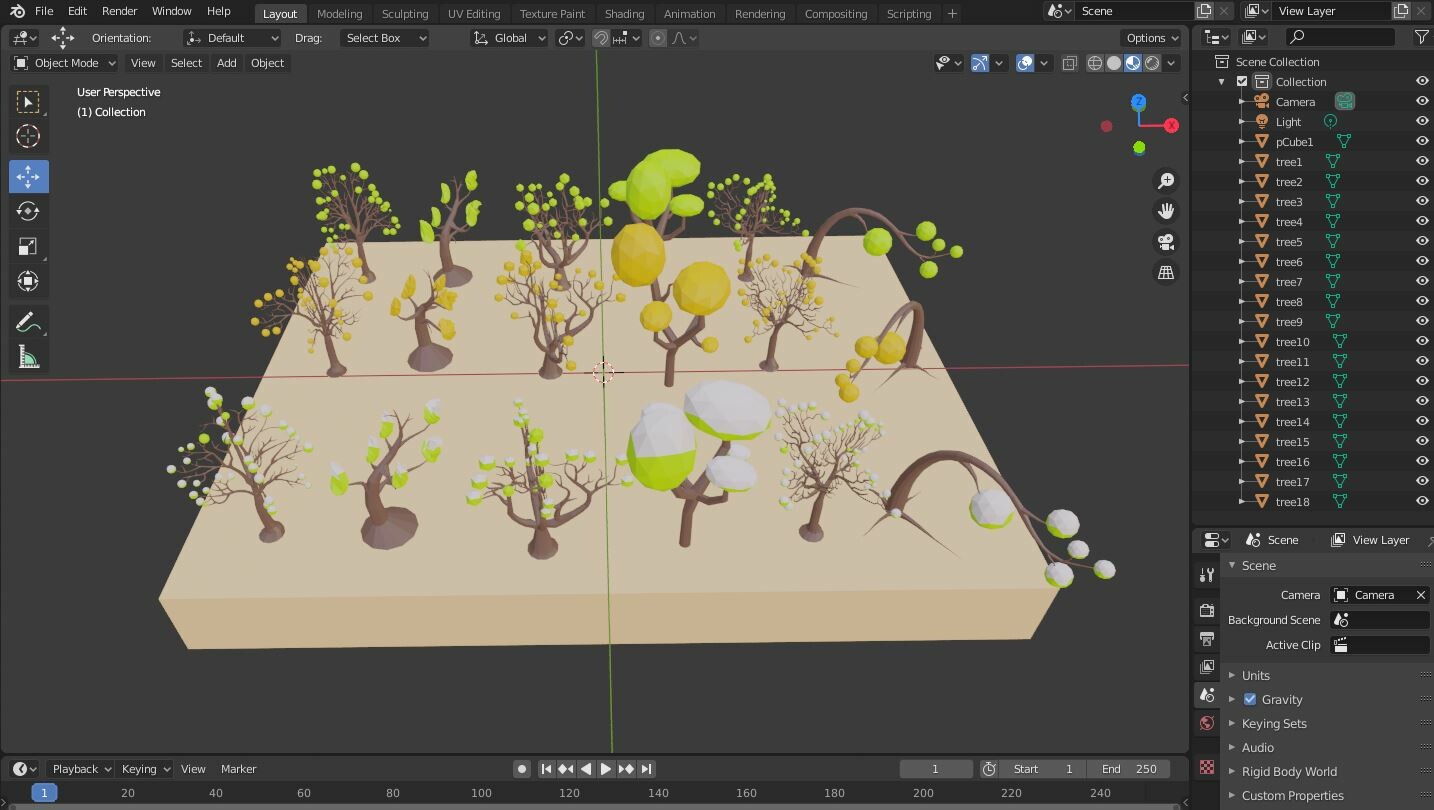The width and height of the screenshot is (1434, 810).
Task: Select the Rotate tool
Action: click(x=29, y=211)
